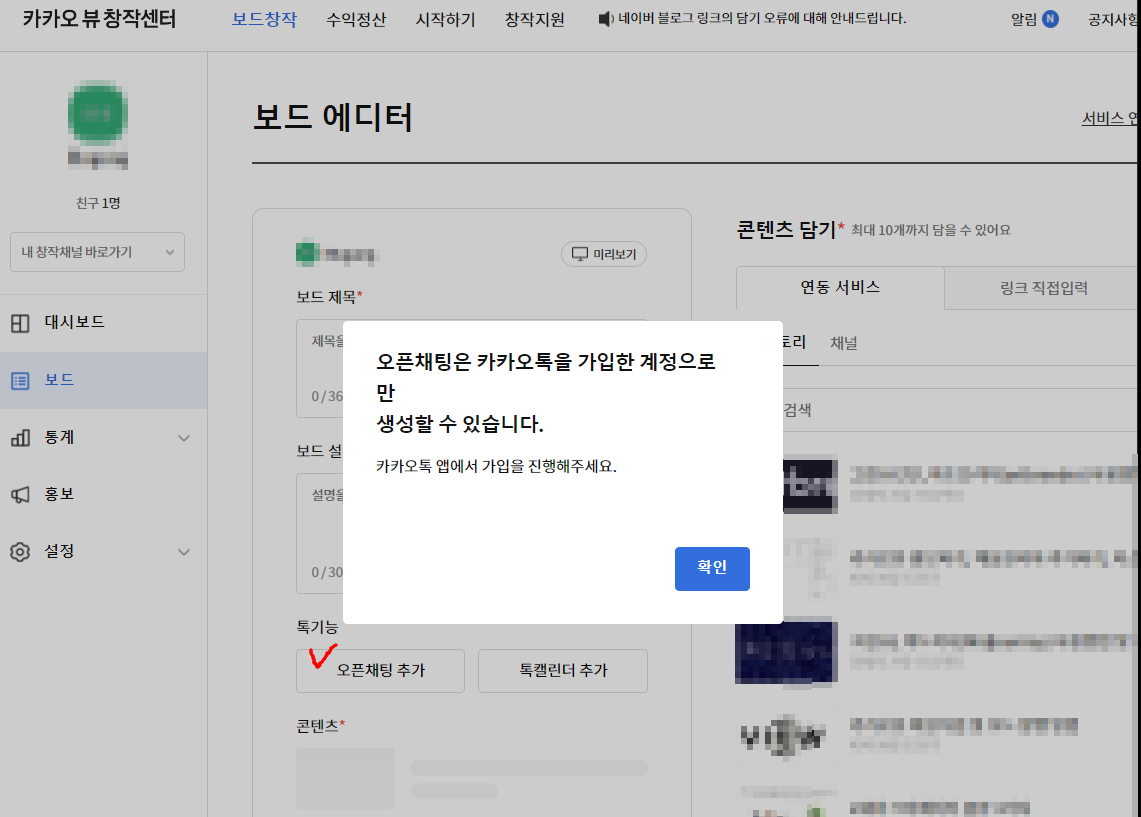Click the 미리보기 button
Screen dimensions: 1141x817
pyautogui.click(x=604, y=254)
